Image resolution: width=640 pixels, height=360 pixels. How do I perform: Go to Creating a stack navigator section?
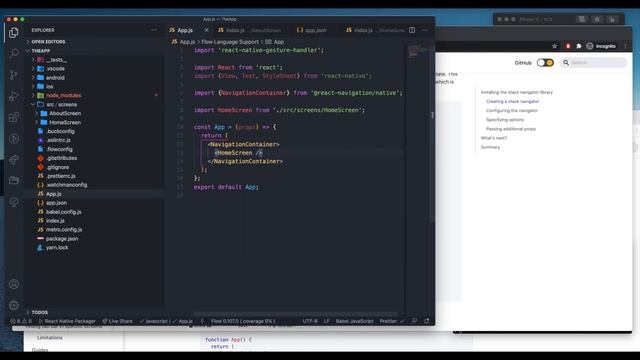tap(513, 101)
